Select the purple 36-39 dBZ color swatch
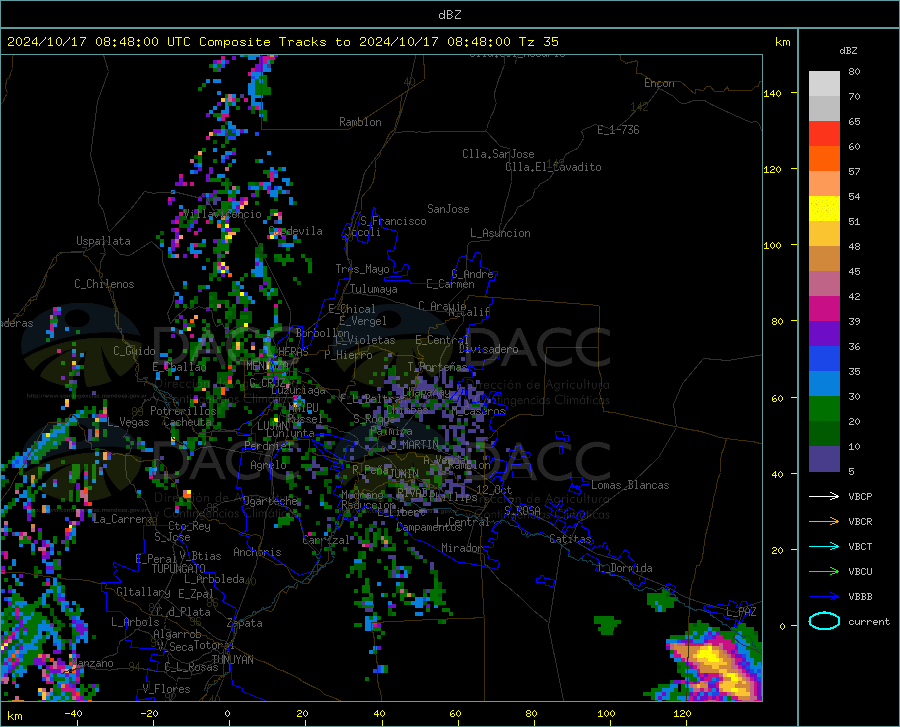The height and width of the screenshot is (727, 900). [824, 334]
